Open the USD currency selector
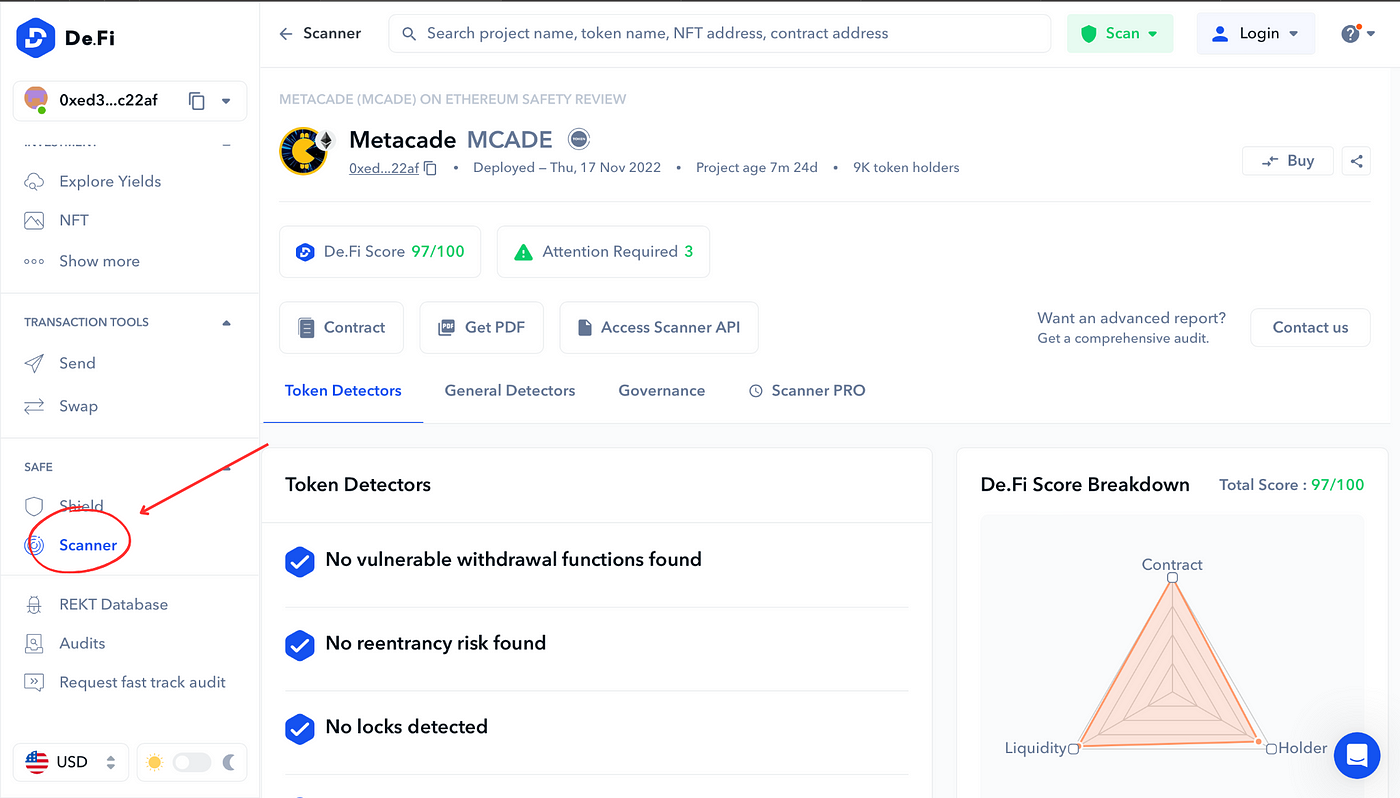The height and width of the screenshot is (798, 1400). (x=71, y=762)
